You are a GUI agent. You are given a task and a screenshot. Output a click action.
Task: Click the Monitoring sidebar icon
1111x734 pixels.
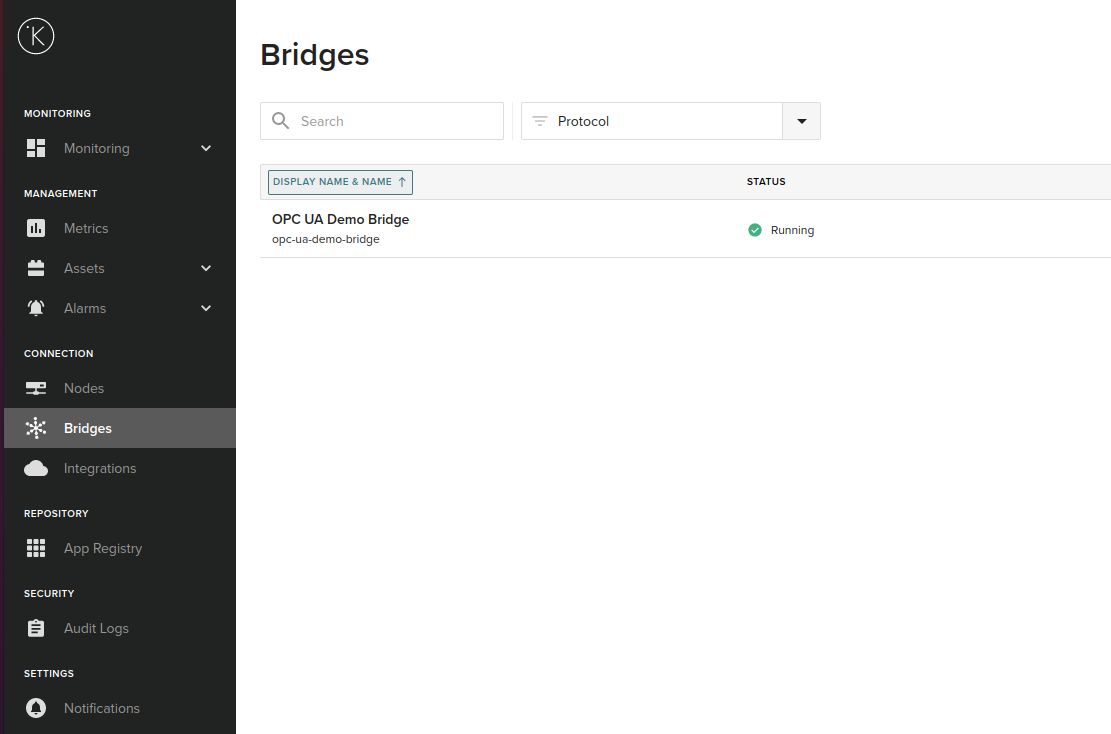(37, 148)
